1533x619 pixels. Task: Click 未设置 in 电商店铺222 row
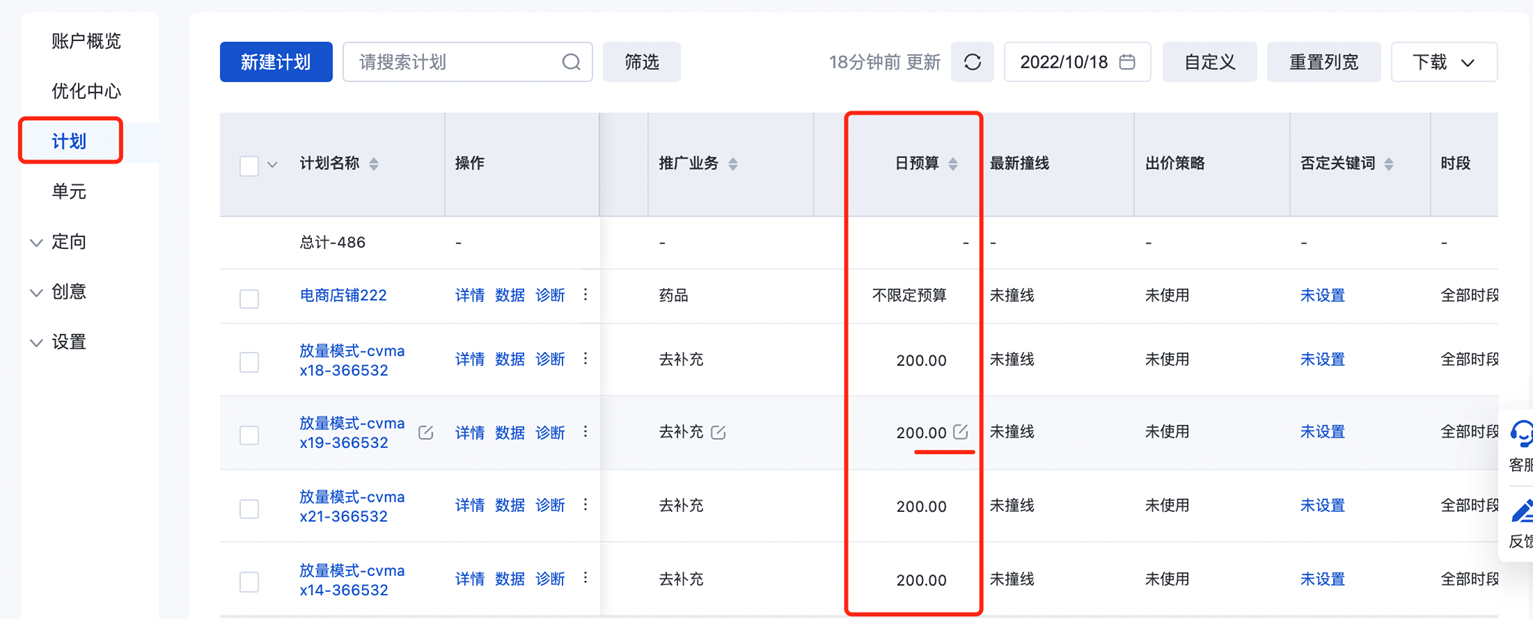tap(1322, 295)
